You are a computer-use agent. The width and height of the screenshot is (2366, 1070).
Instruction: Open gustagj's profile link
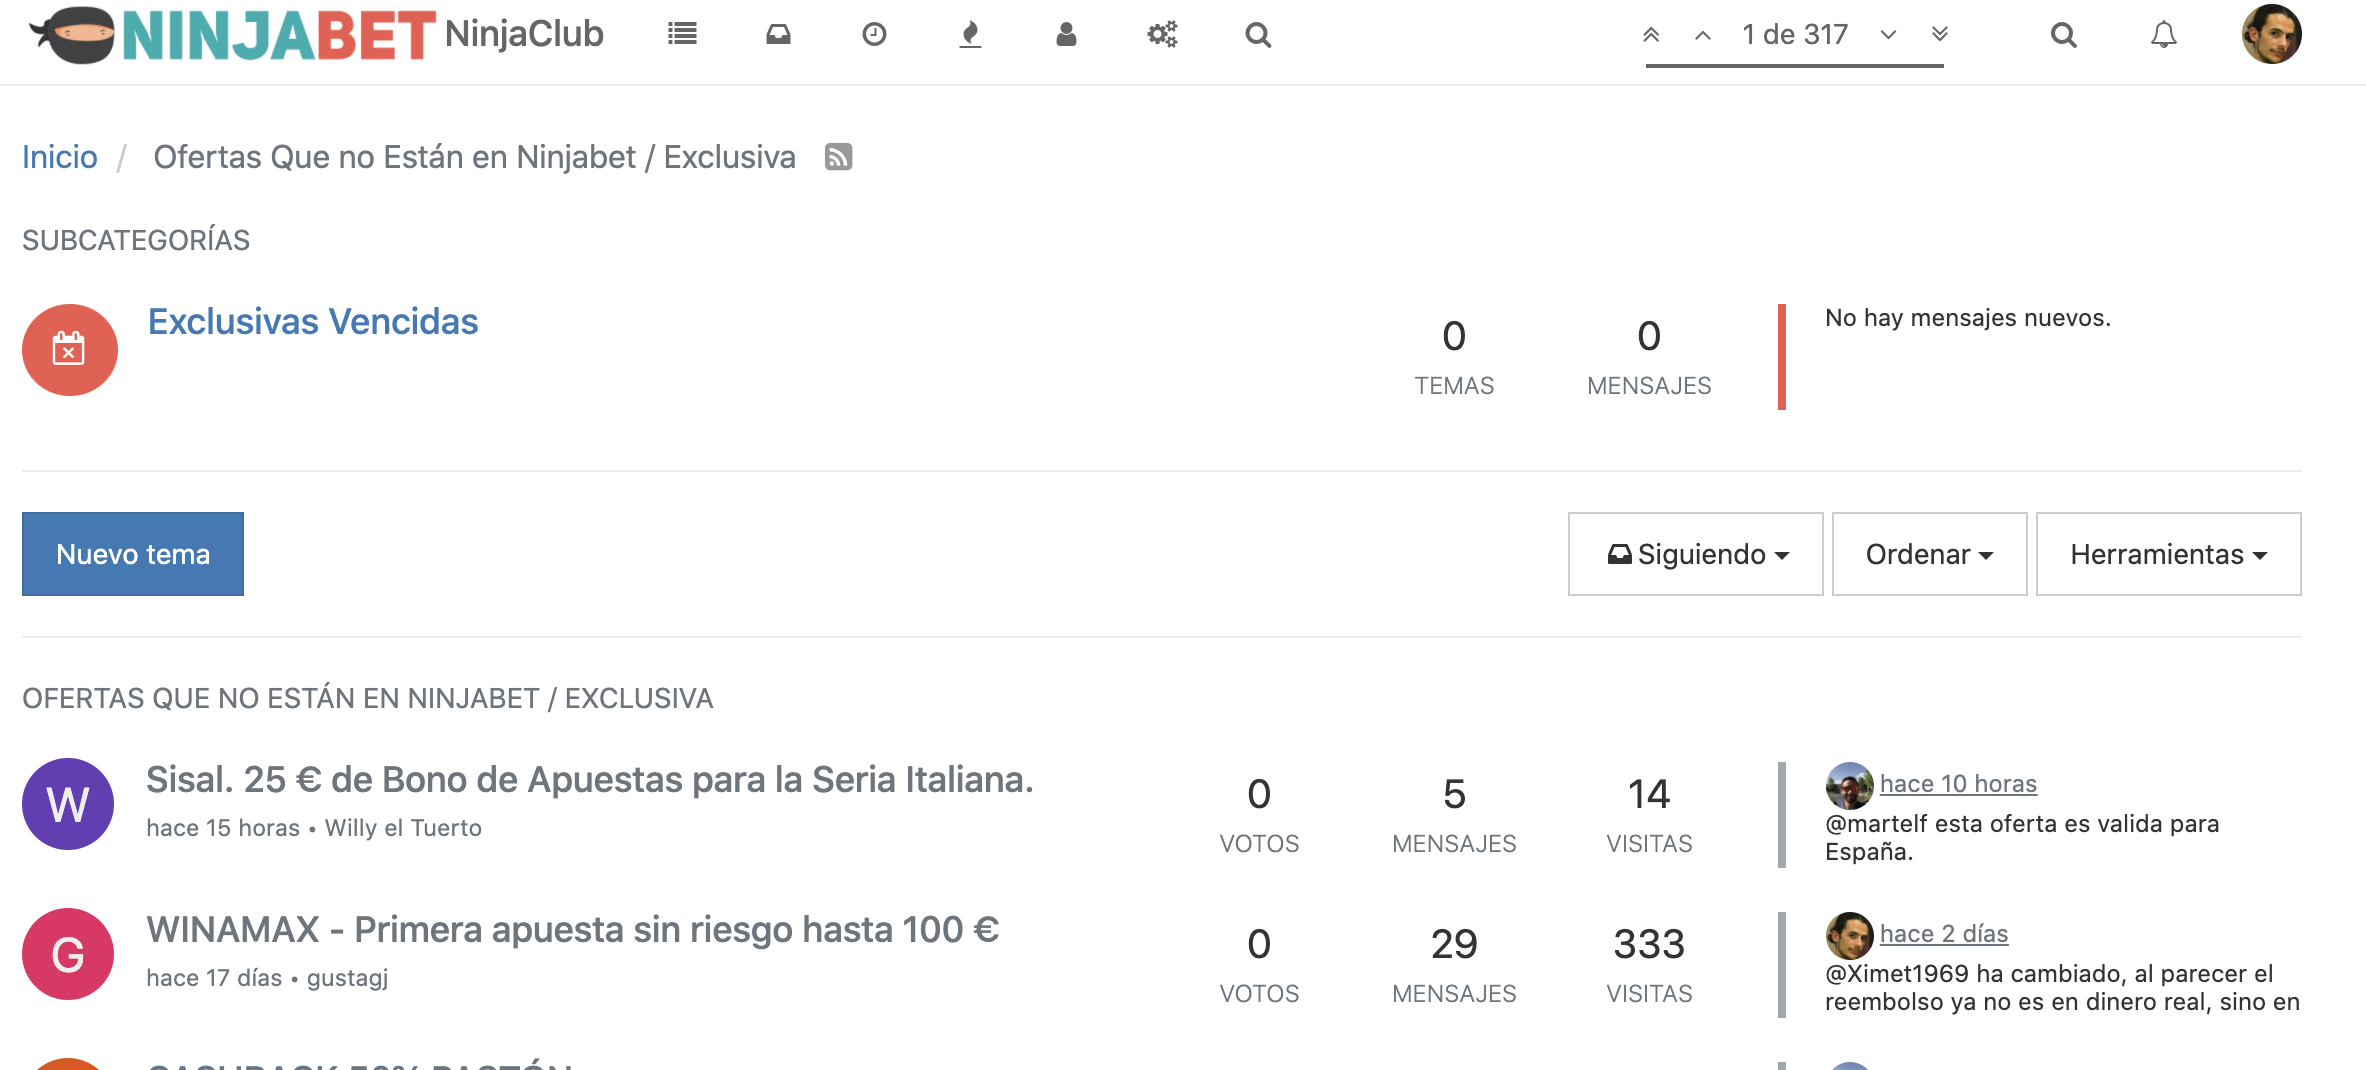[x=347, y=978]
